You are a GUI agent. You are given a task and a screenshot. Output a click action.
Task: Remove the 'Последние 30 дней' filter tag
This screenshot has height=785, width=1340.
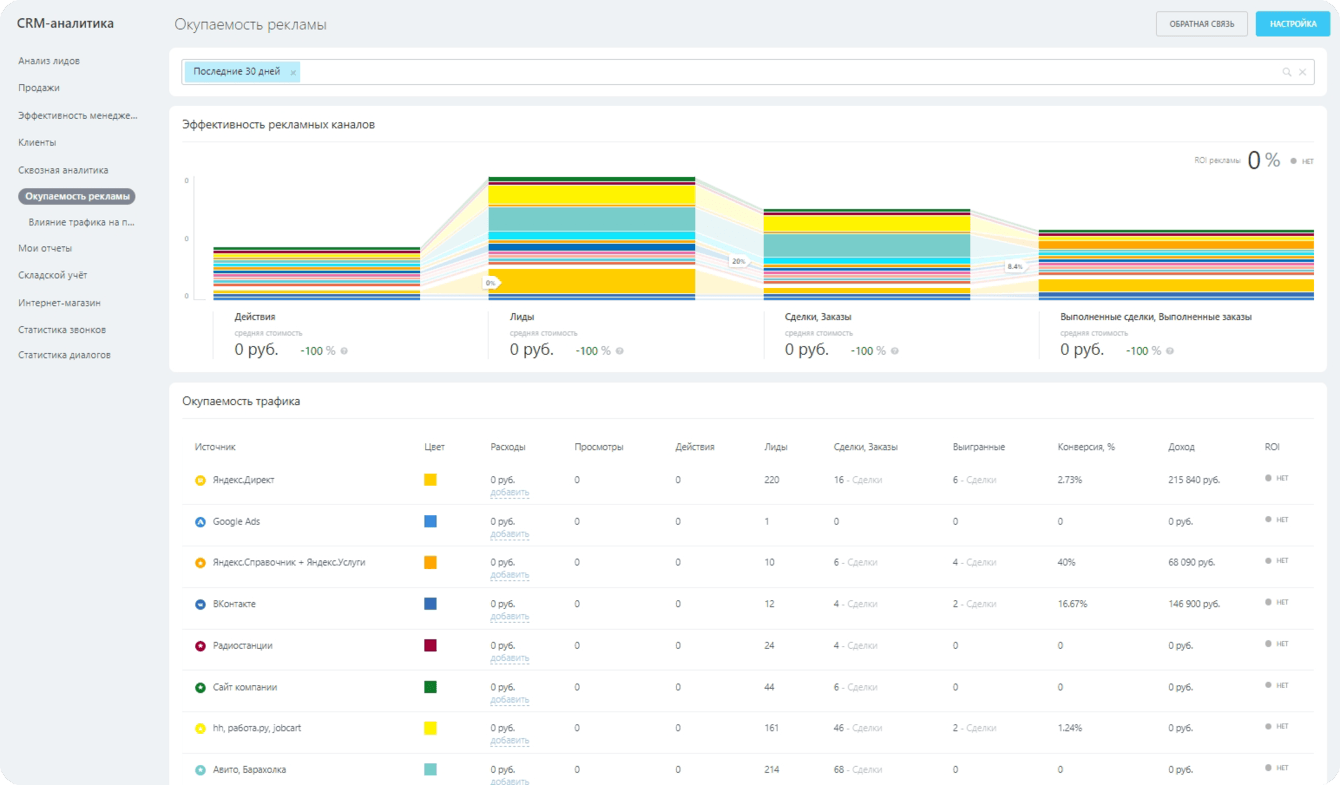point(293,73)
